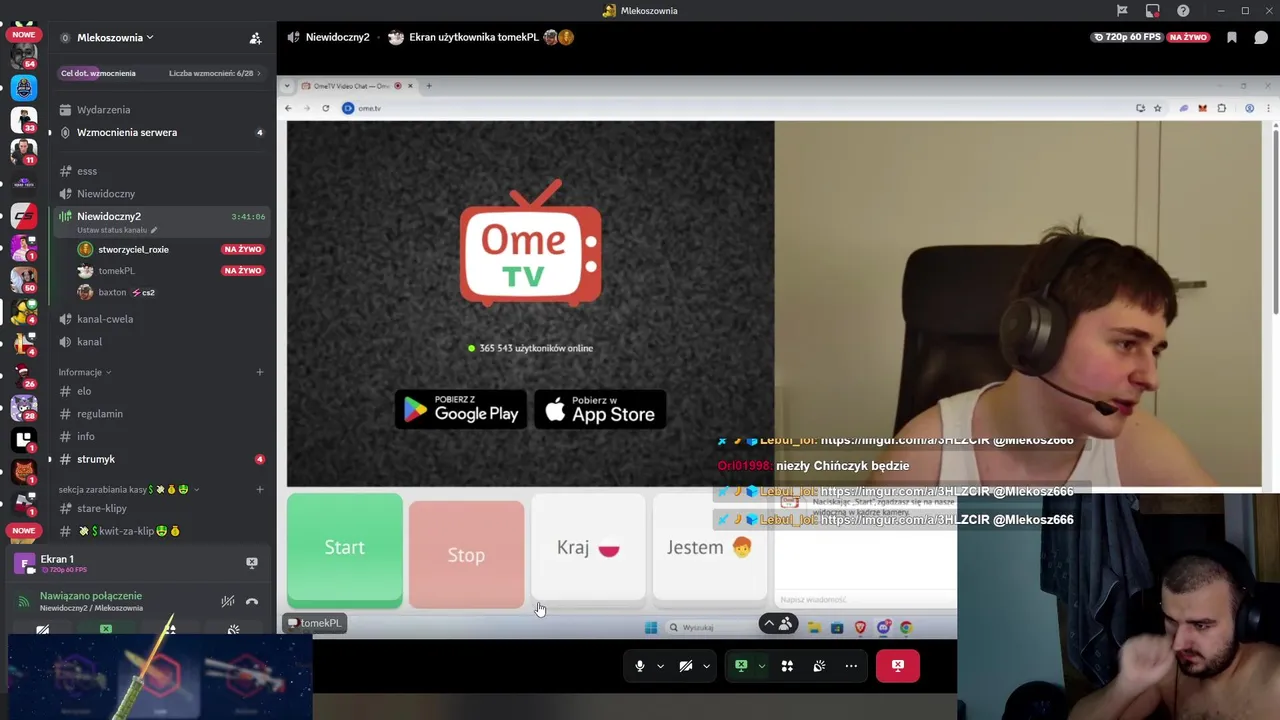
Task: Stop streaming via Ekran 1 panel icon
Action: 252,563
